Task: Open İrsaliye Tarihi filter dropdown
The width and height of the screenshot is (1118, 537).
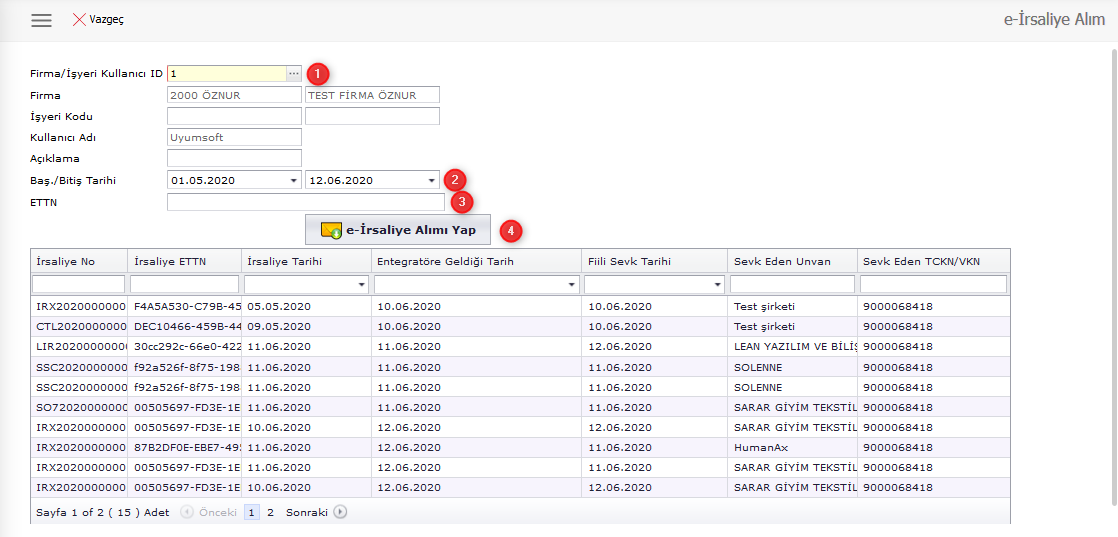Action: [360, 285]
